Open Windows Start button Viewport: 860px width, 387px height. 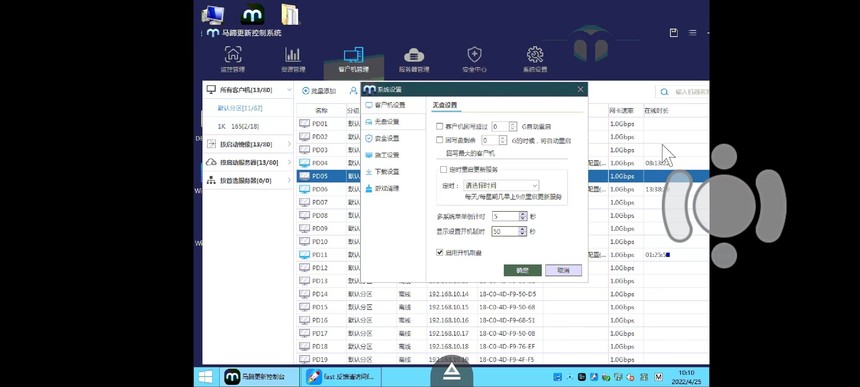206,377
